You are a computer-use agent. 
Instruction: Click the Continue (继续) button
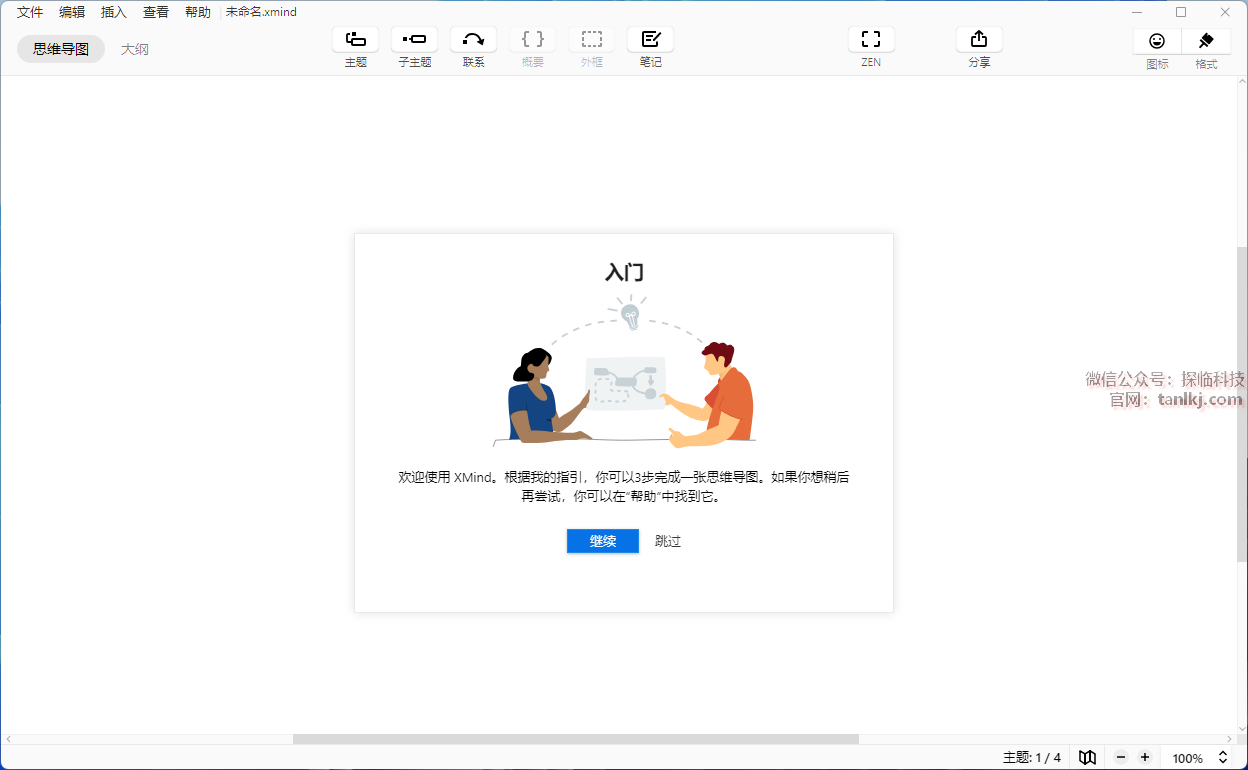(603, 541)
